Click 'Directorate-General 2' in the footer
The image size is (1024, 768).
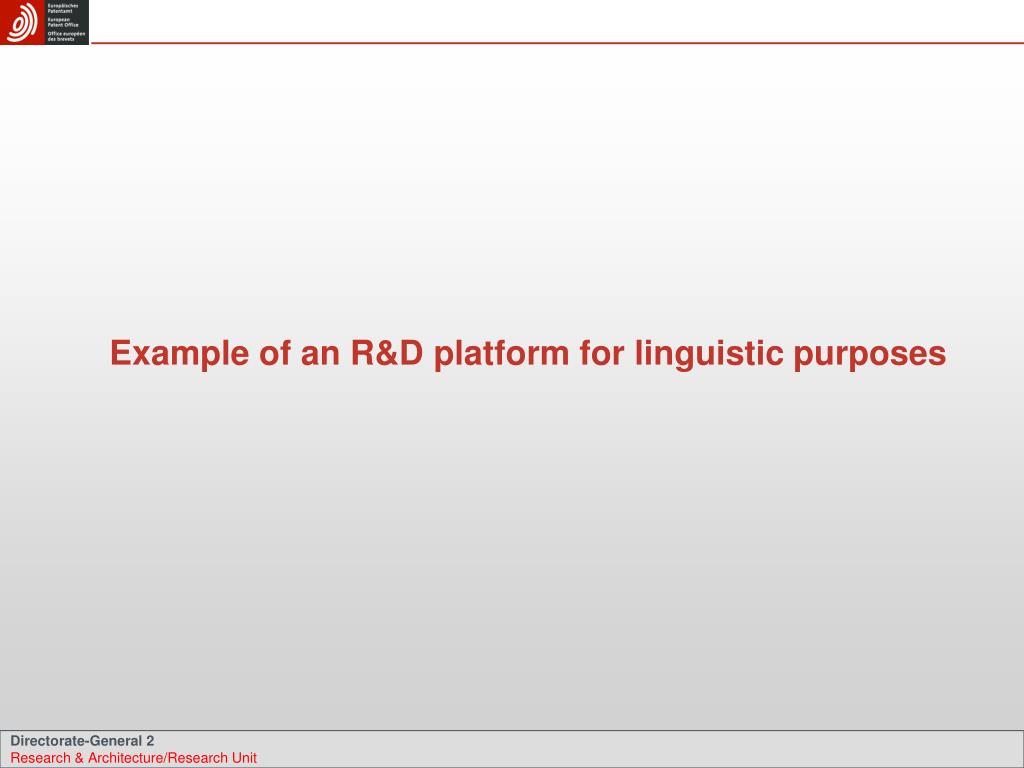82,741
